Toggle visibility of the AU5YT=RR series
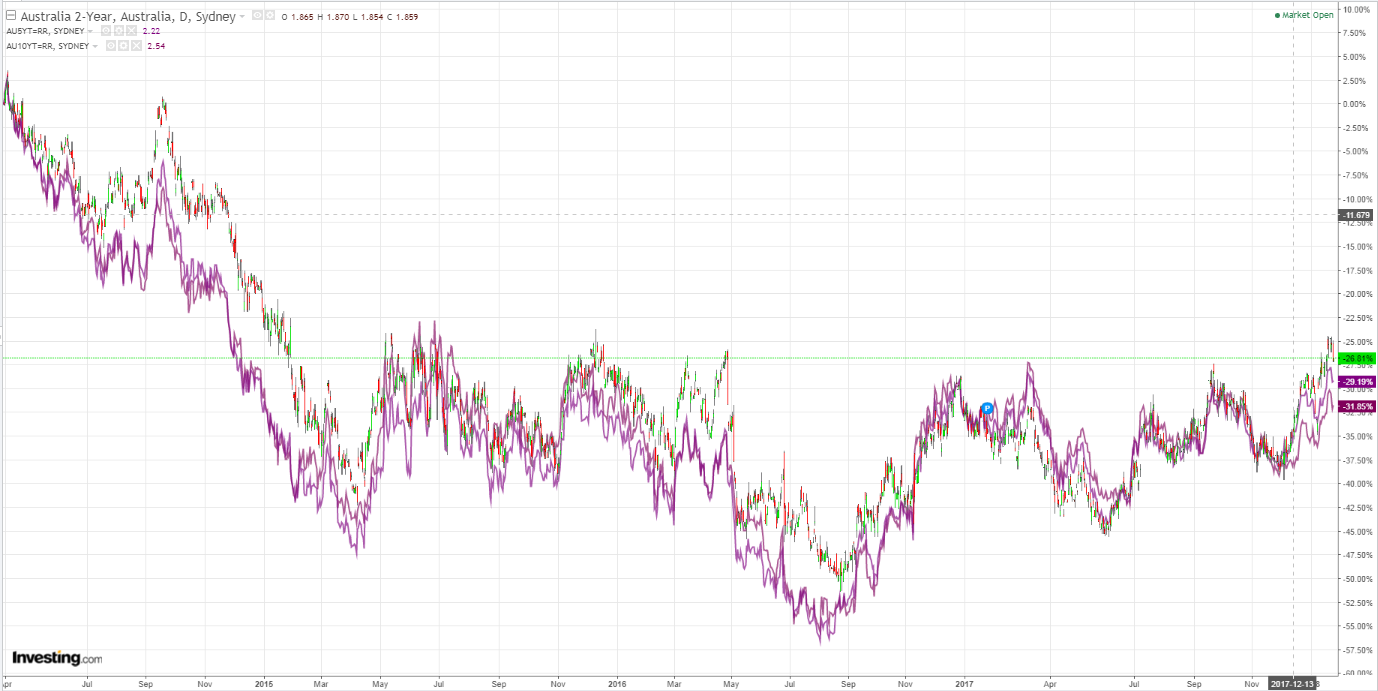Image resolution: width=1378 pixels, height=691 pixels. (x=106, y=31)
